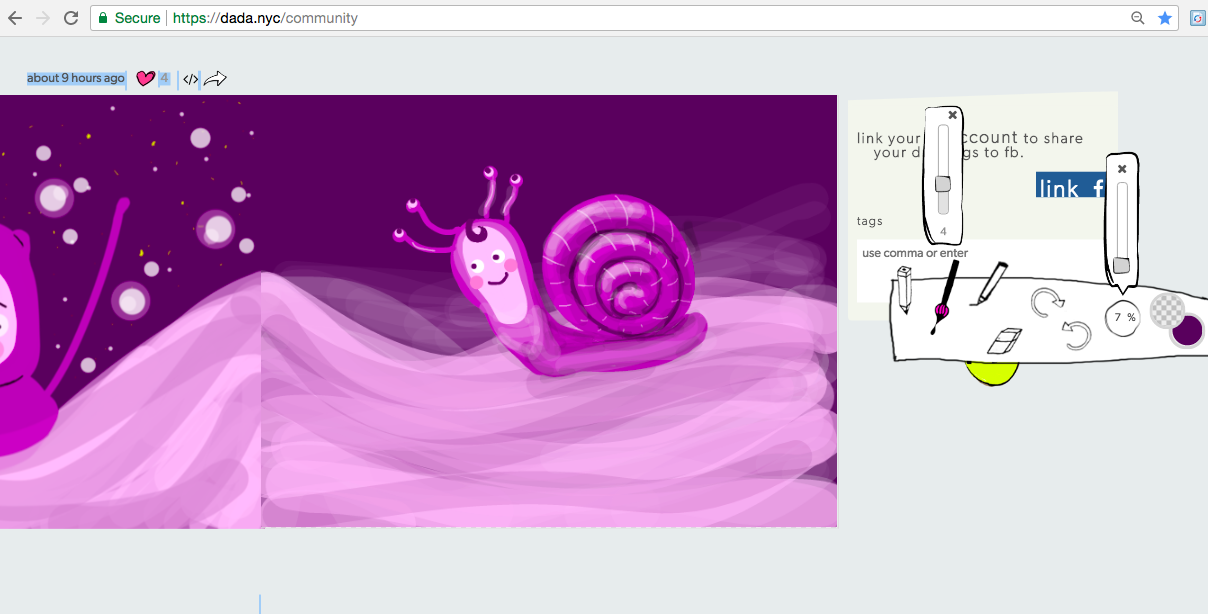
Task: Click the address bar URL
Action: click(265, 18)
